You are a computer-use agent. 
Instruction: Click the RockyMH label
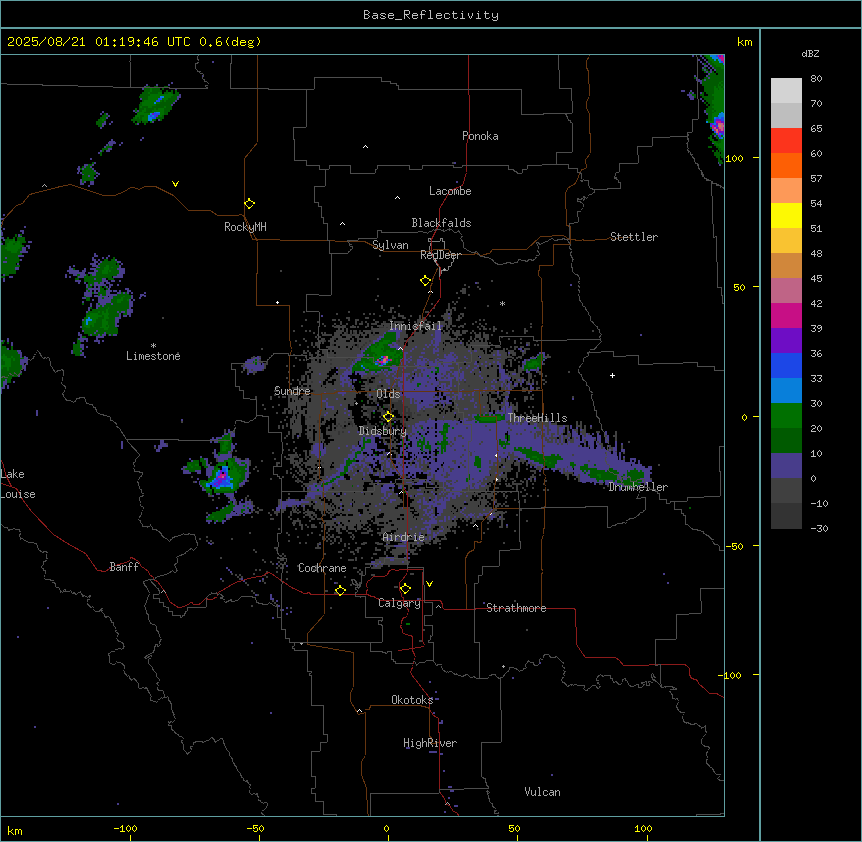coord(245,227)
